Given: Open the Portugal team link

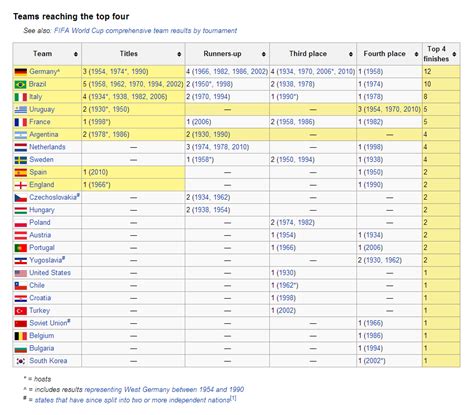Looking at the screenshot, I should click(42, 248).
